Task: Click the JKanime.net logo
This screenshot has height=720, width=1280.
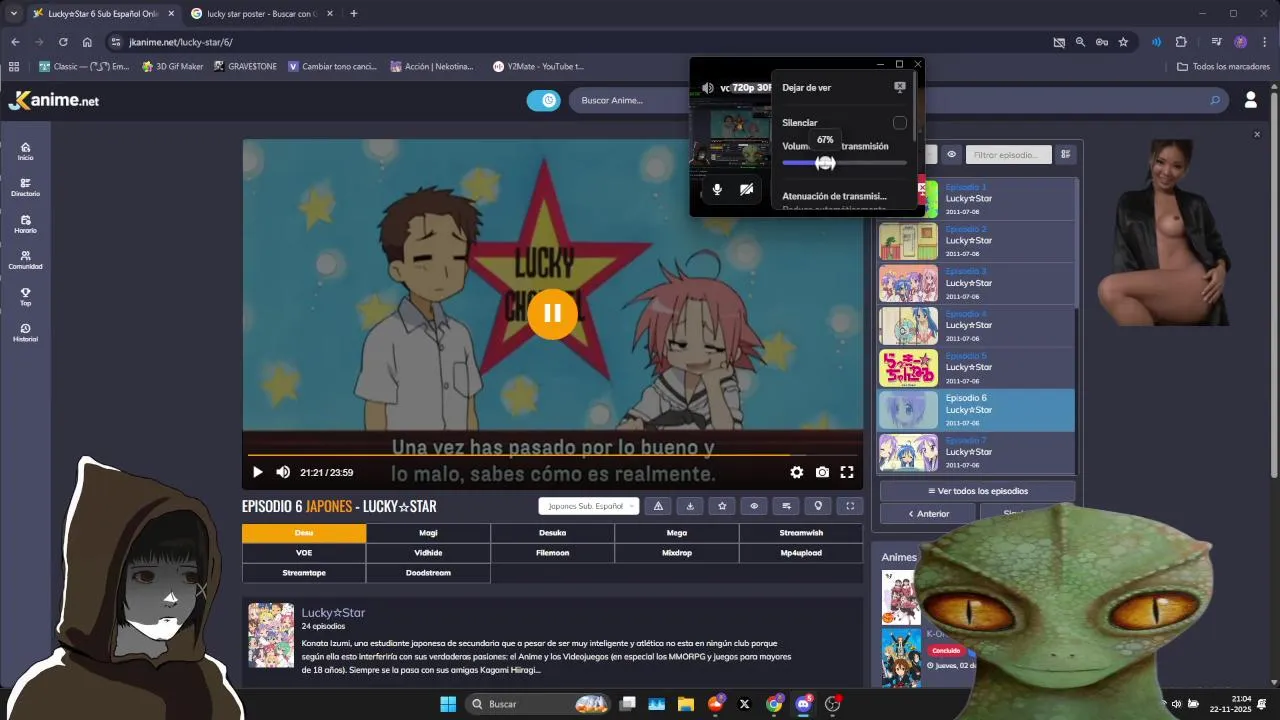Action: [54, 100]
